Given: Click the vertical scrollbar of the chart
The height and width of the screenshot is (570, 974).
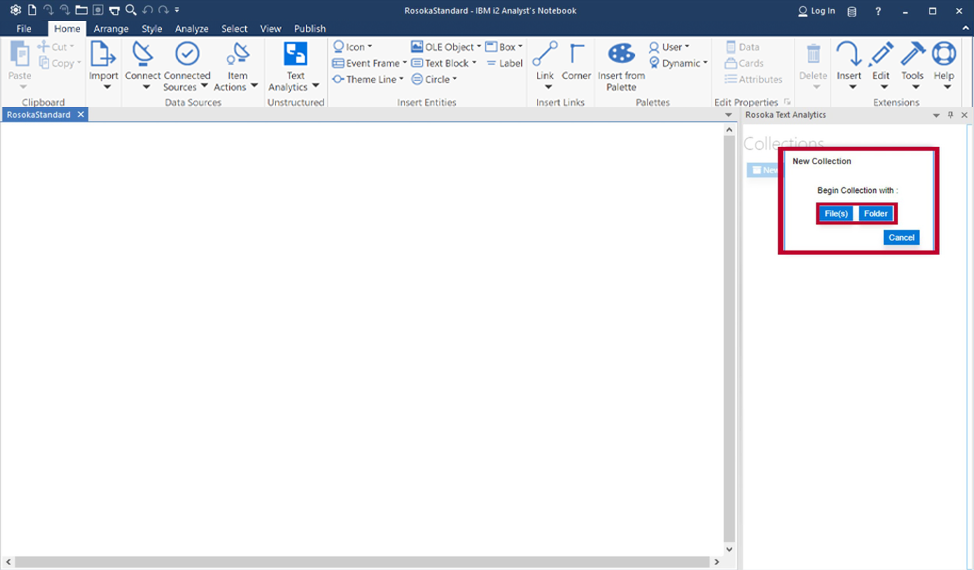Looking at the screenshot, I should (x=729, y=340).
